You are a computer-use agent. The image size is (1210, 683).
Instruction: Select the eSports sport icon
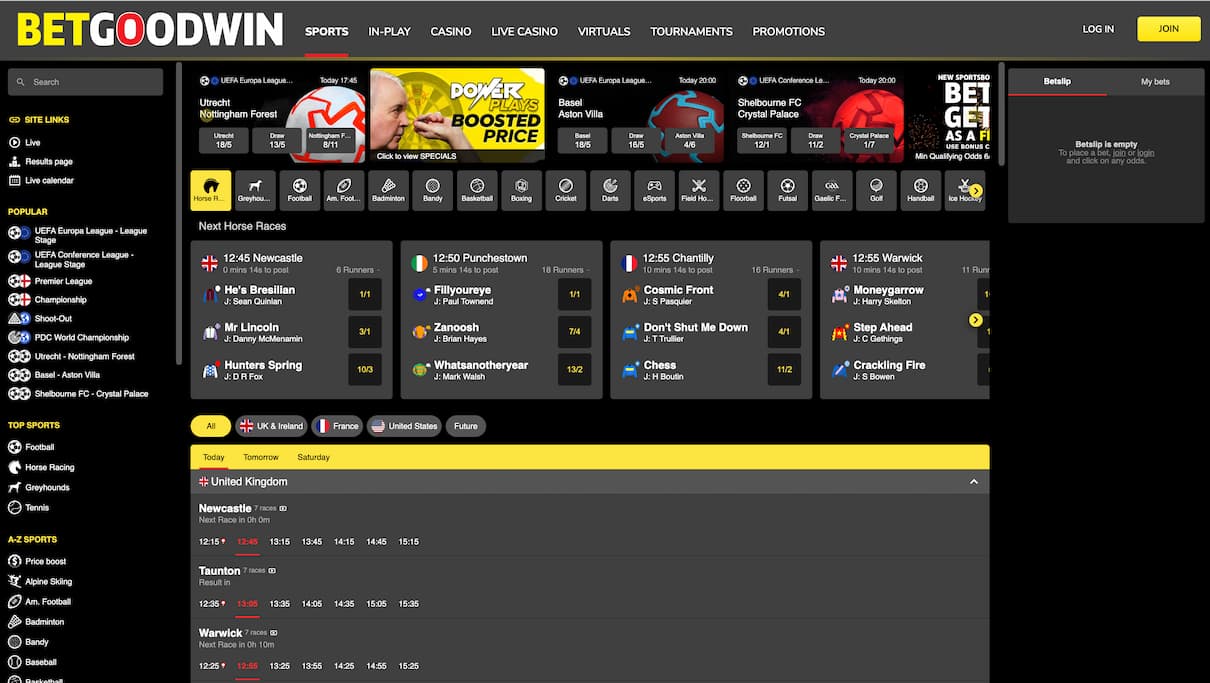[x=654, y=189]
